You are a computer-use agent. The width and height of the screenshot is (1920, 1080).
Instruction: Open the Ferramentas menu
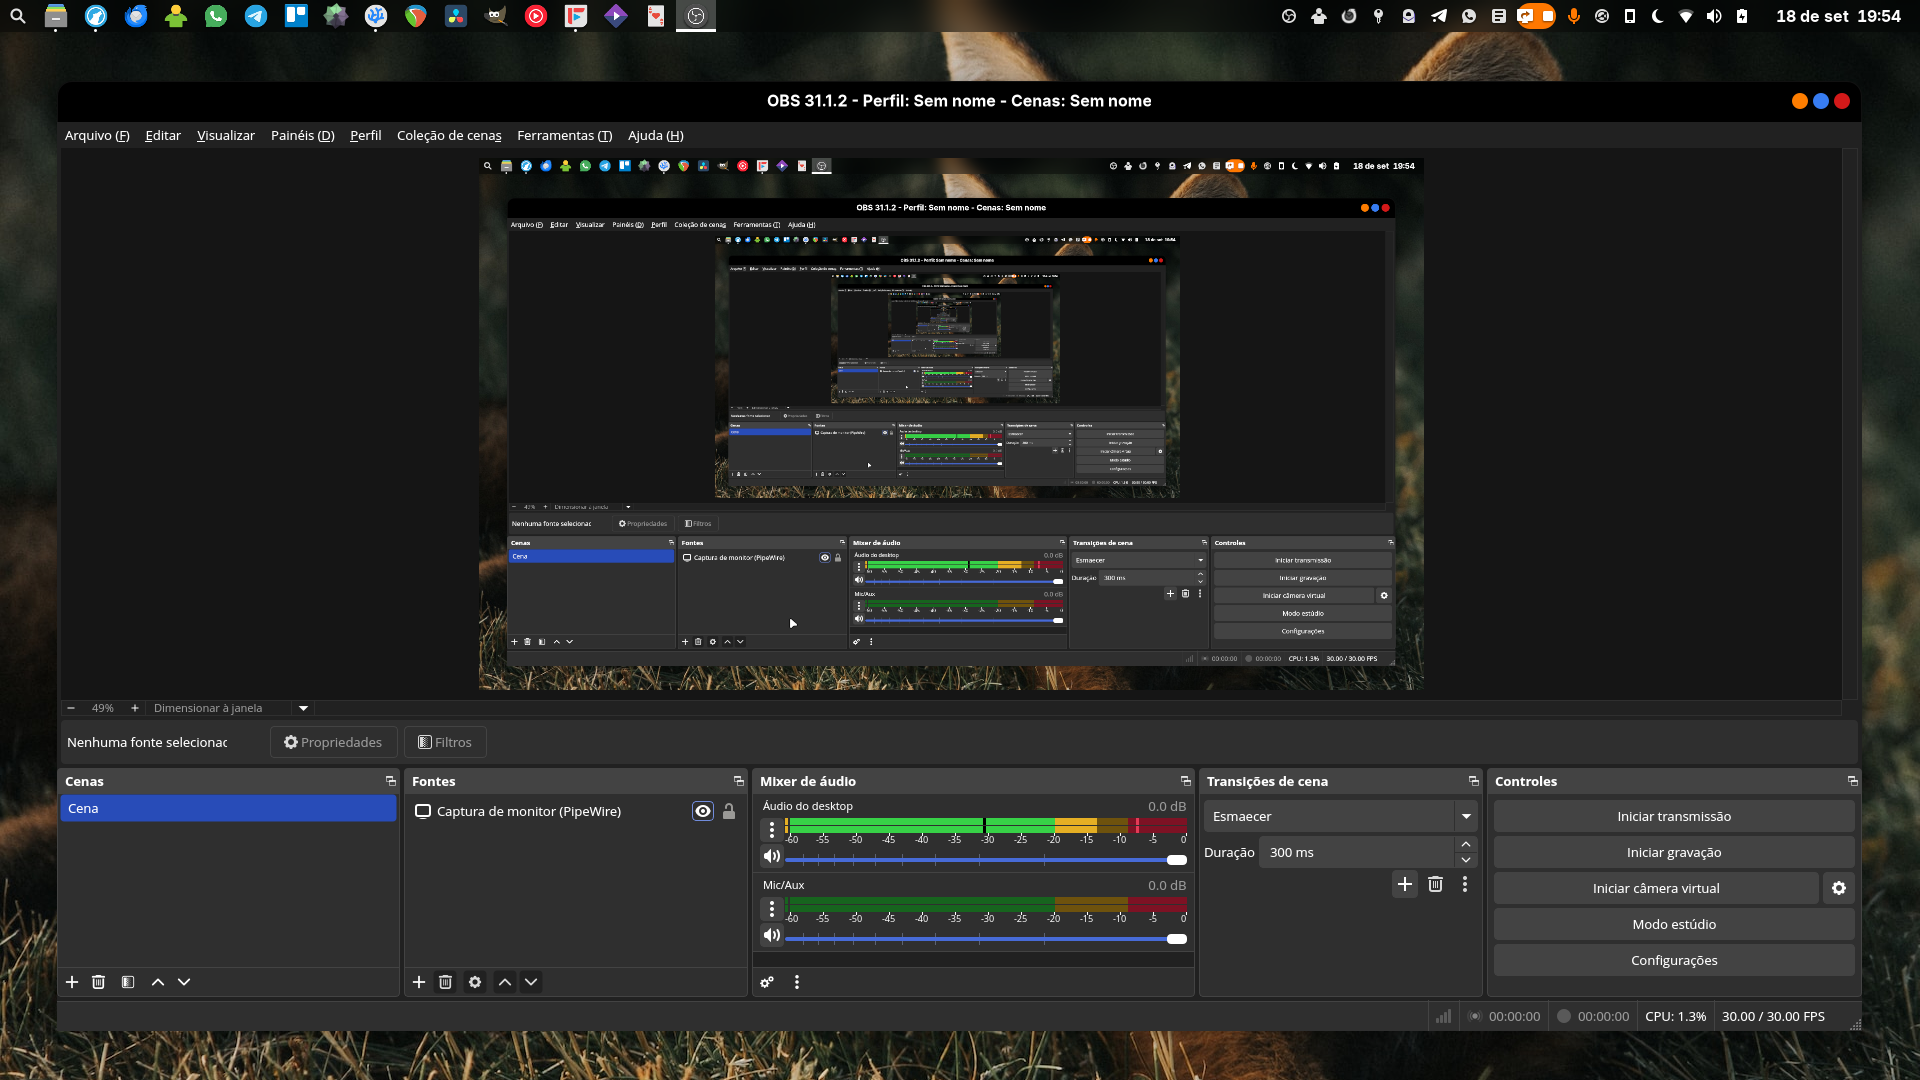[564, 135]
